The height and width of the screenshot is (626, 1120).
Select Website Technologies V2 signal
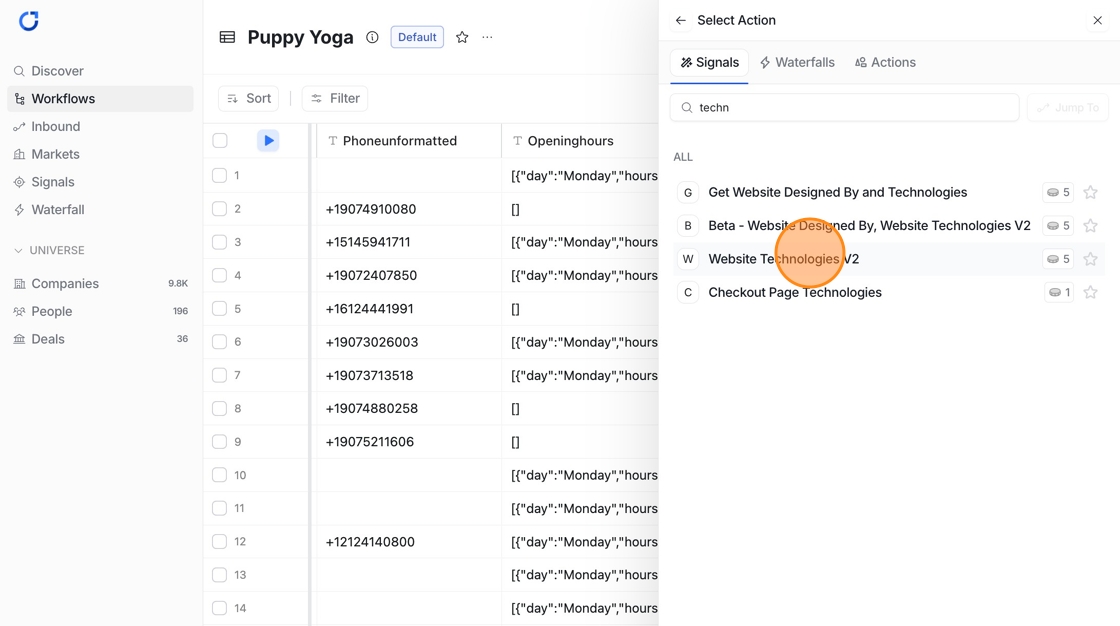(x=784, y=259)
